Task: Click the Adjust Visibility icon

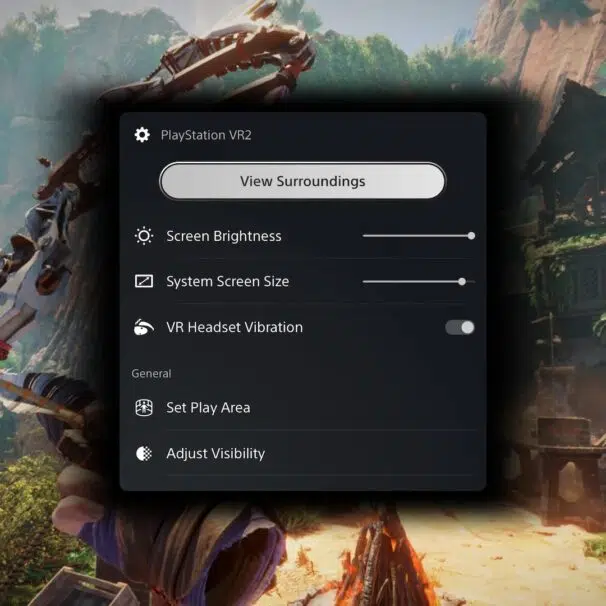Action: (144, 453)
